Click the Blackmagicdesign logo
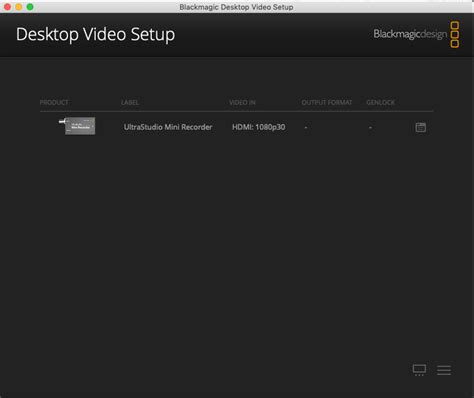Viewport: 474px width, 398px height. click(416, 34)
